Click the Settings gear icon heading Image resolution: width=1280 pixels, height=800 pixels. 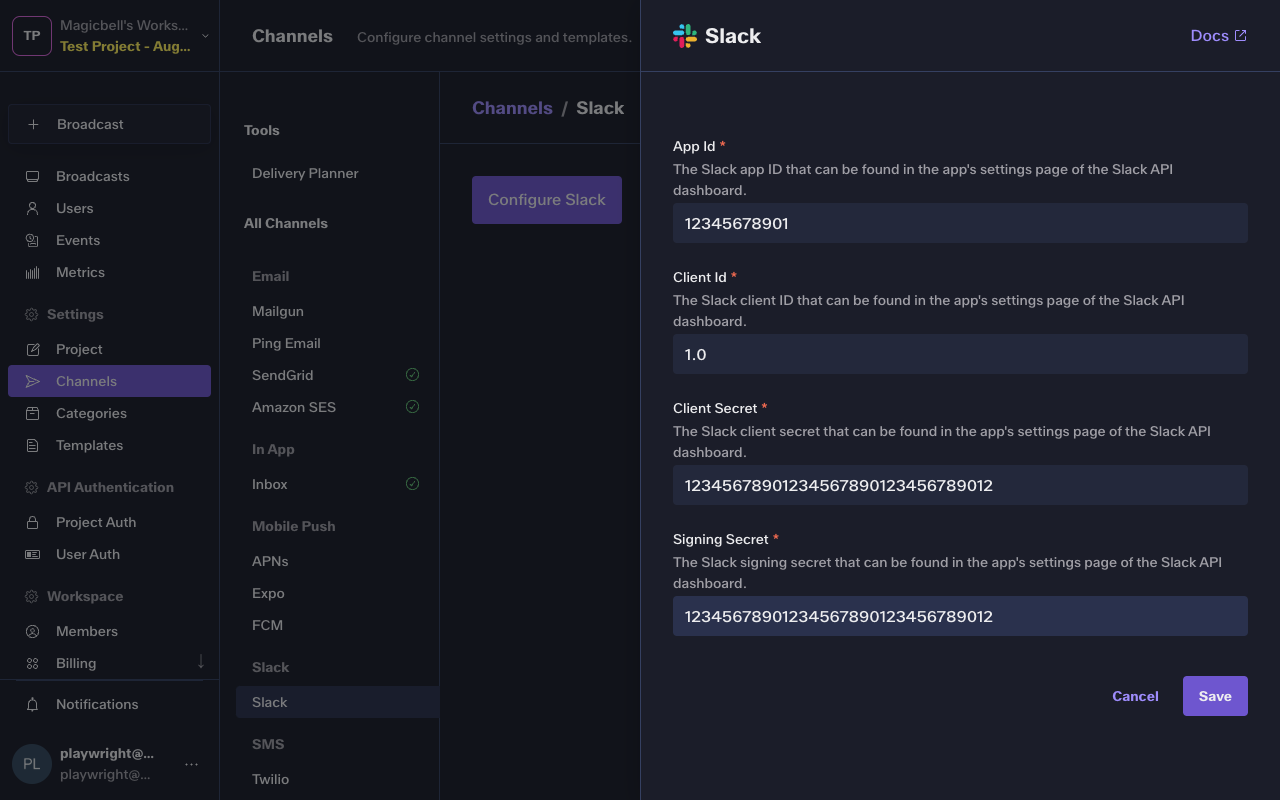[31, 314]
